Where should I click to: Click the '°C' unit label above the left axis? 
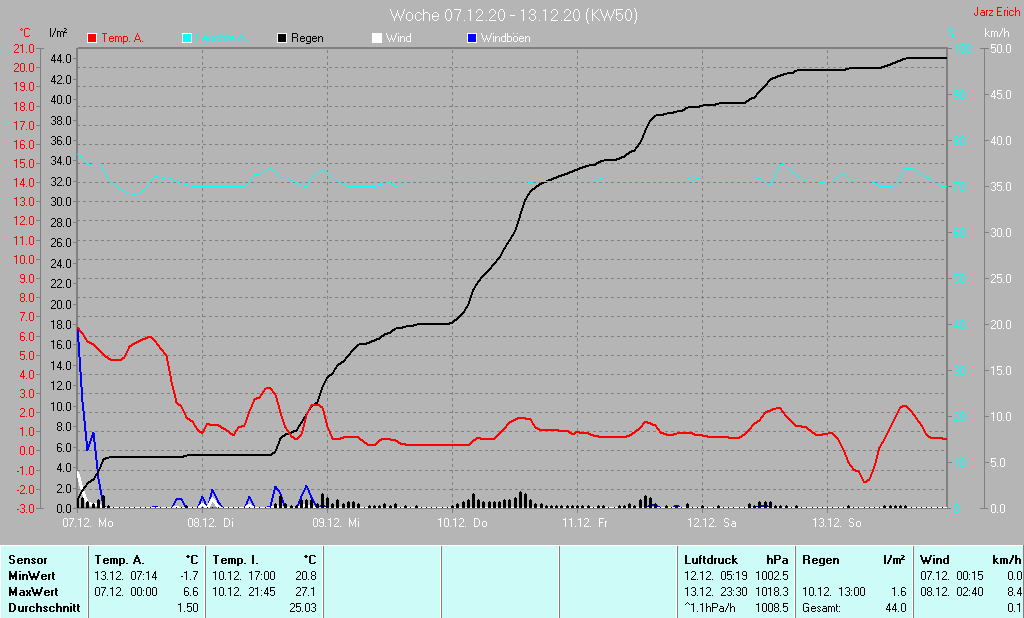(25, 33)
